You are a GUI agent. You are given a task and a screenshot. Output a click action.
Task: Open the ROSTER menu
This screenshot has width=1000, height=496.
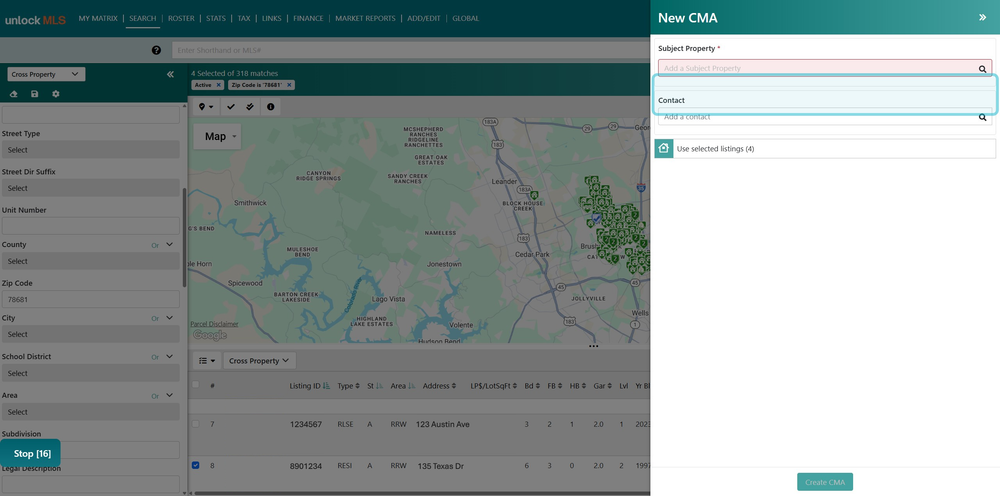[x=181, y=18]
